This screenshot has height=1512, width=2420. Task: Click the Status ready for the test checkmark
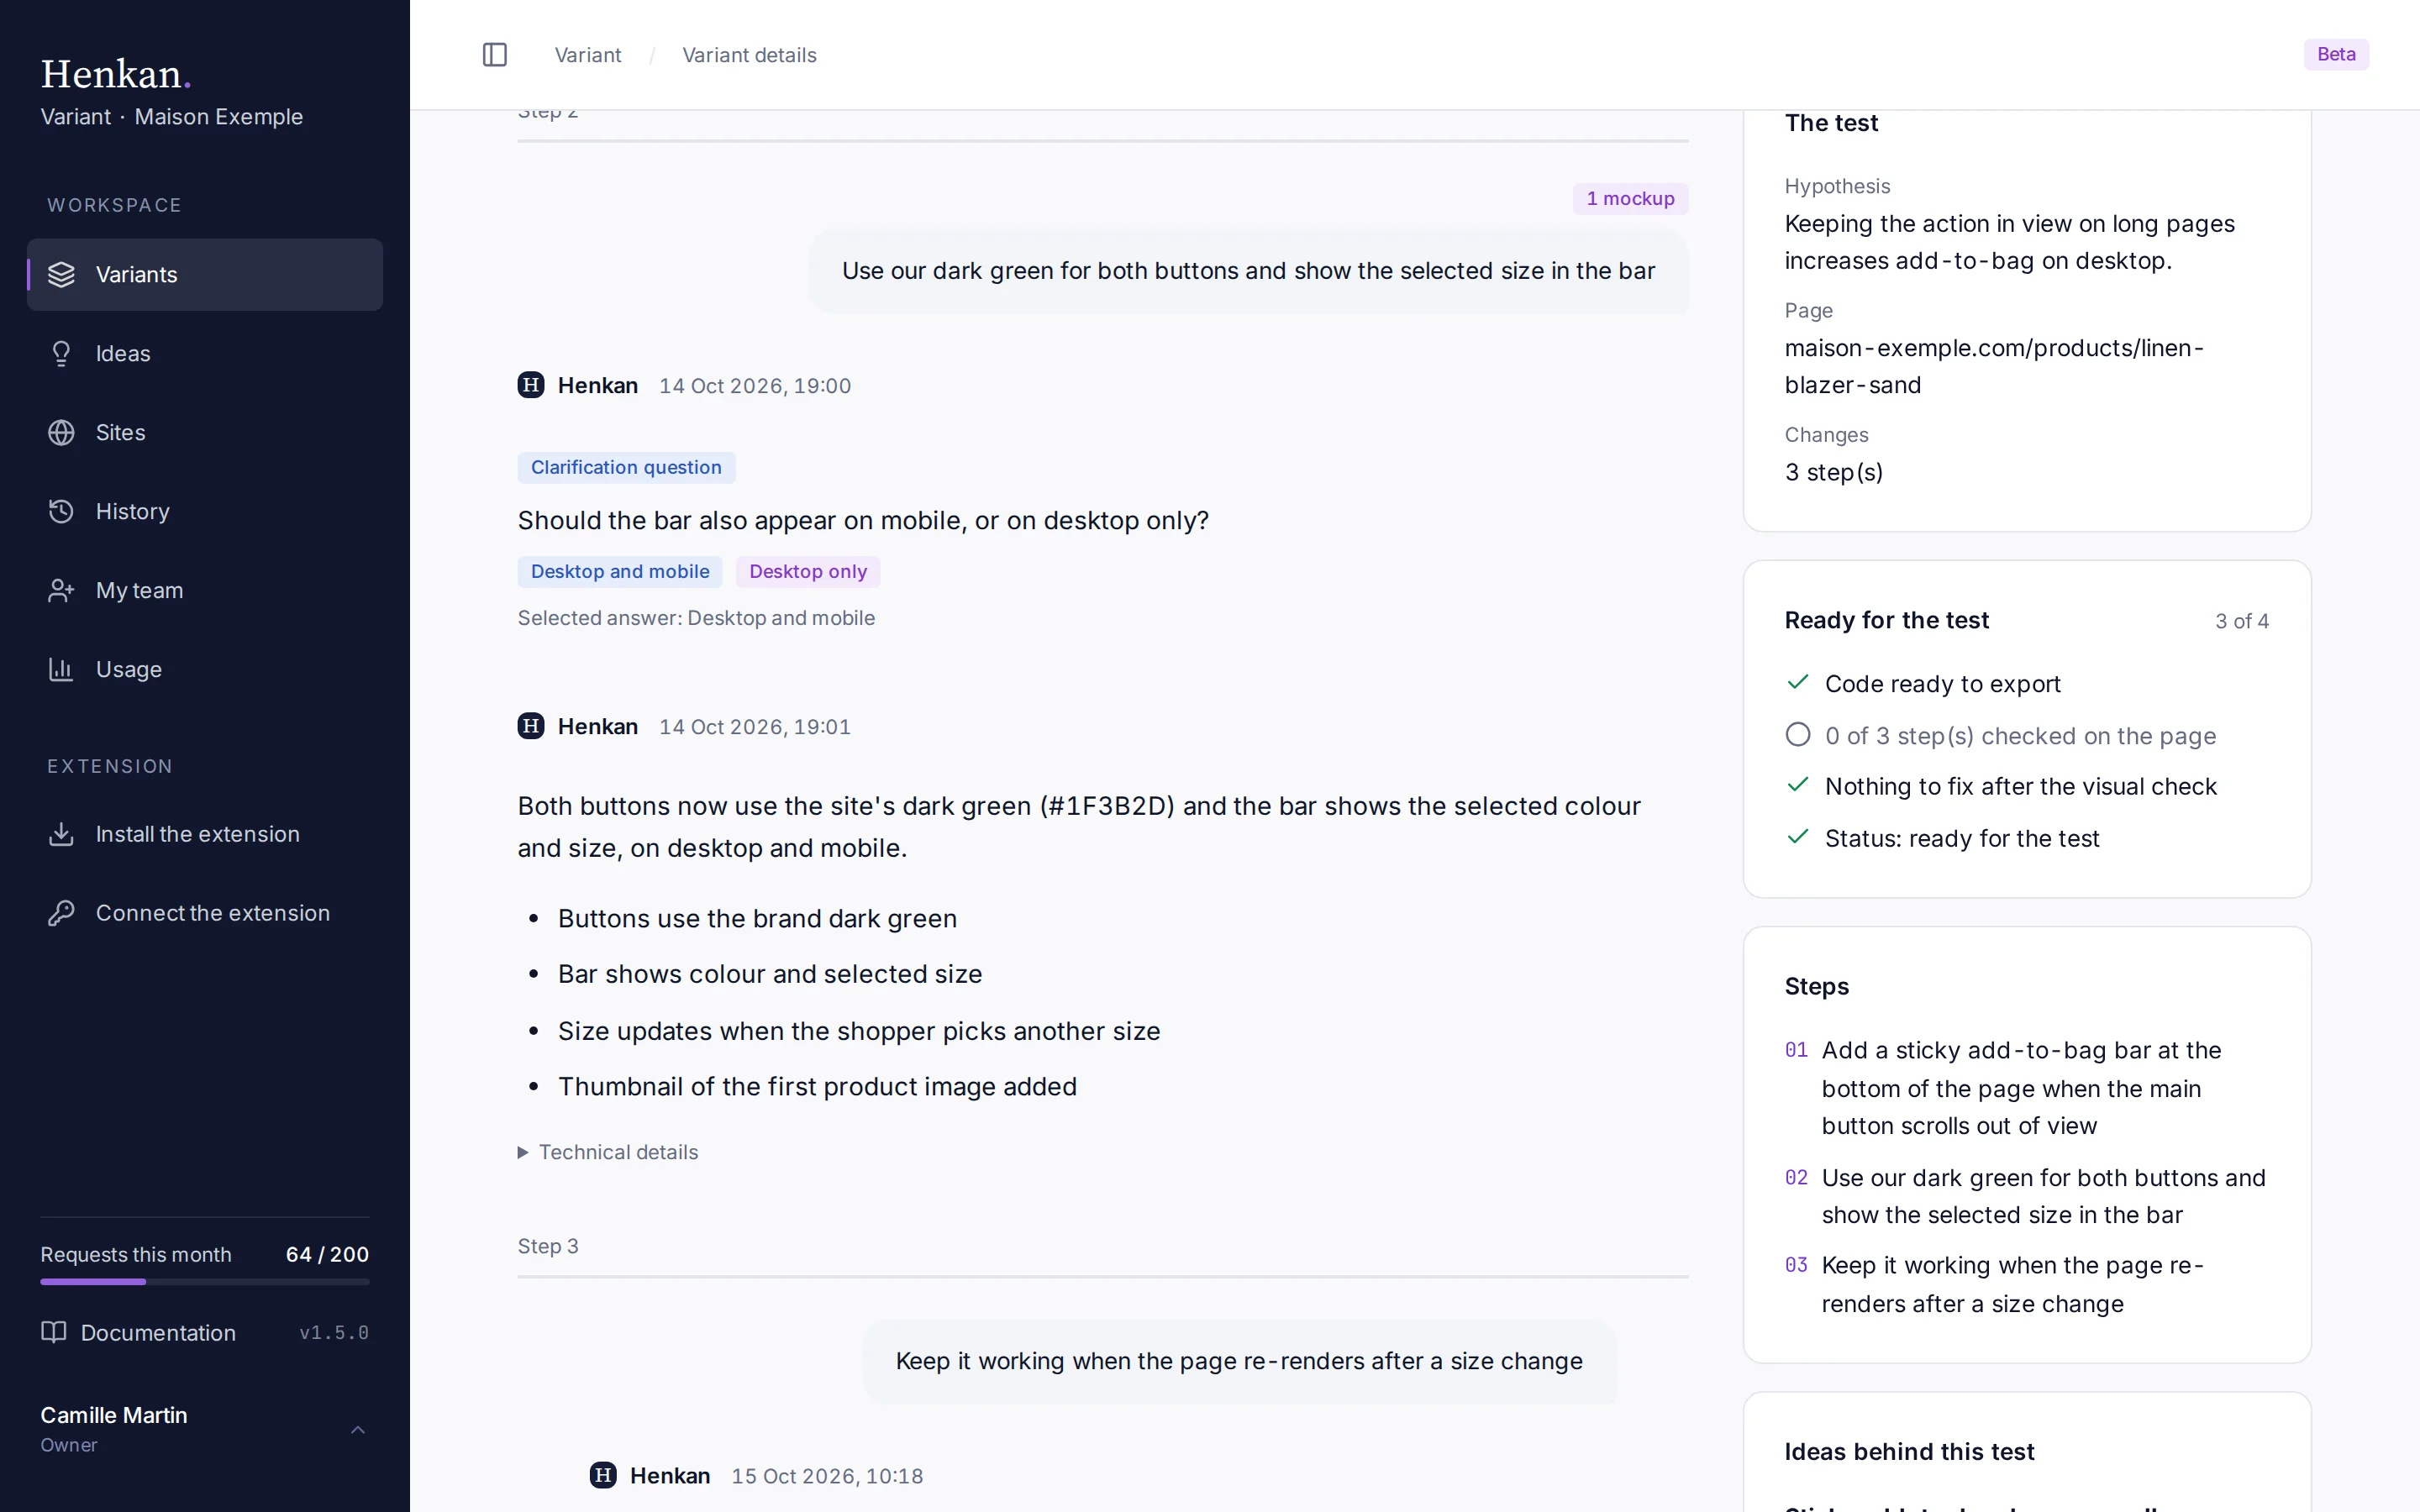(x=1798, y=836)
